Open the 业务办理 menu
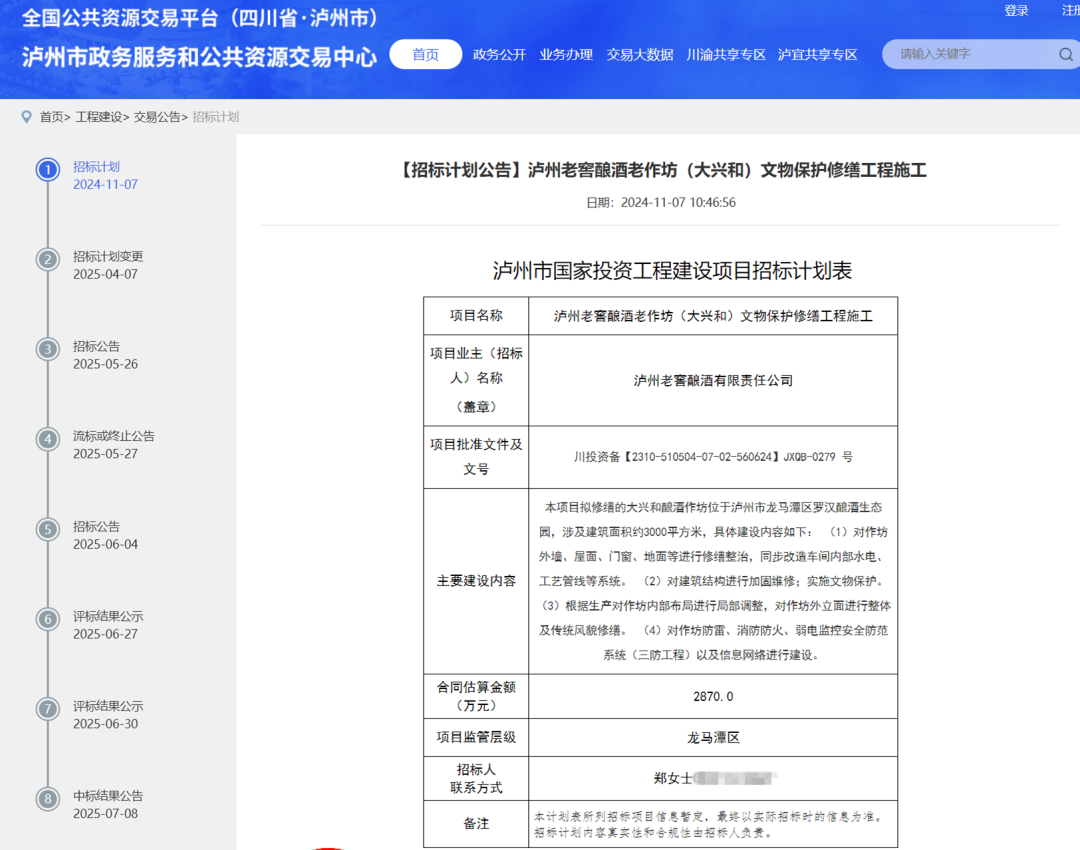This screenshot has height=850, width=1080. coord(566,55)
